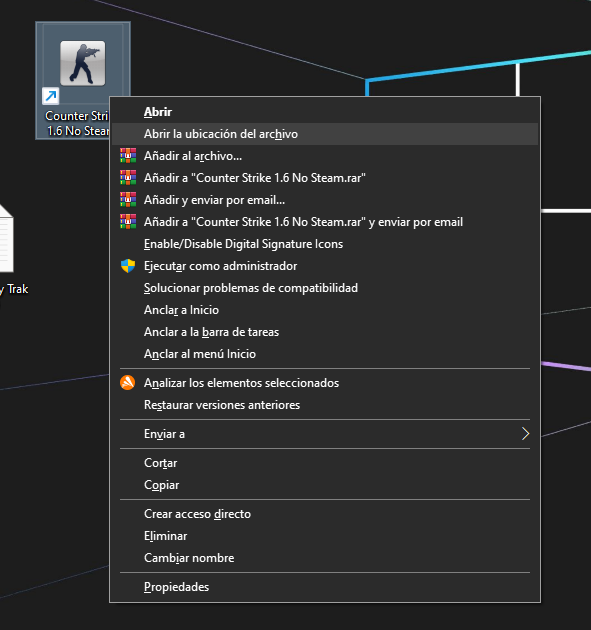Open Propiedades from the context menu
591x630 pixels.
point(325,587)
